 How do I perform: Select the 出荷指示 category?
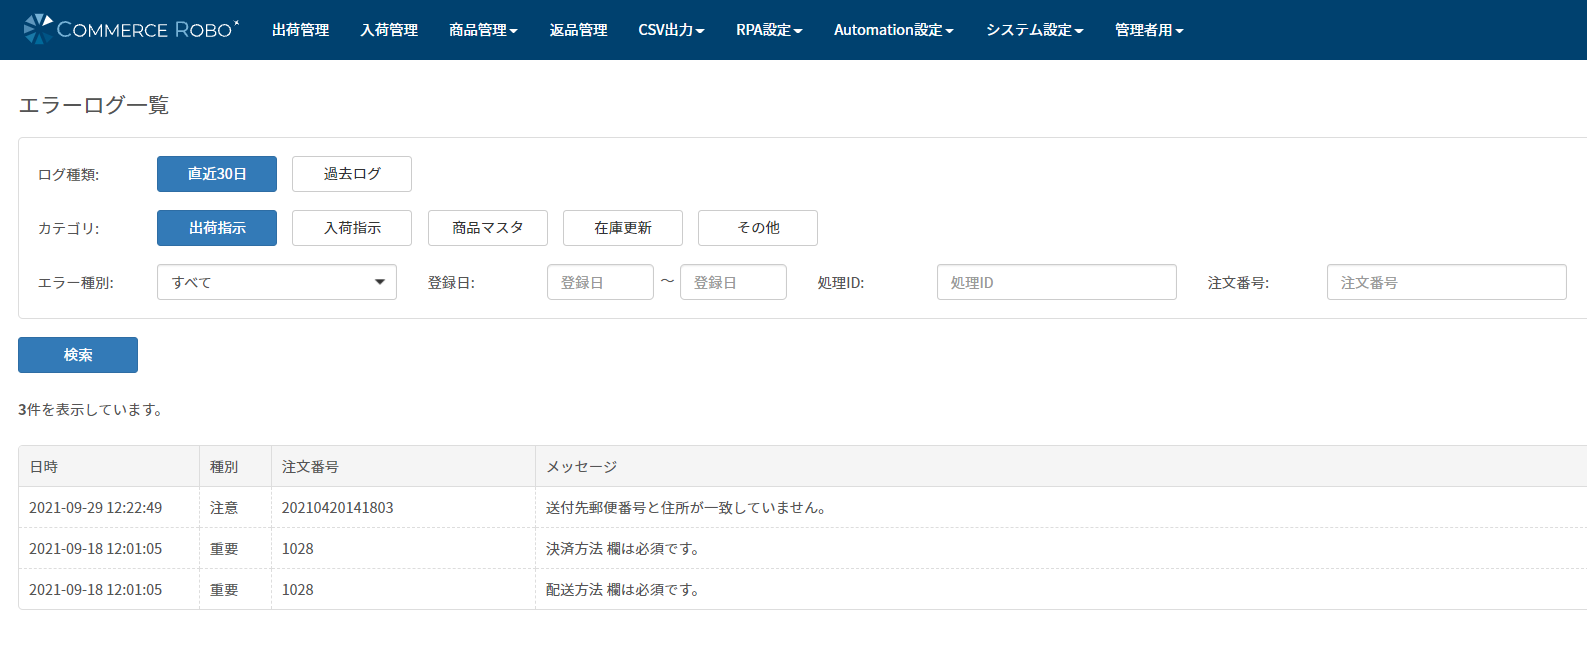coord(217,228)
